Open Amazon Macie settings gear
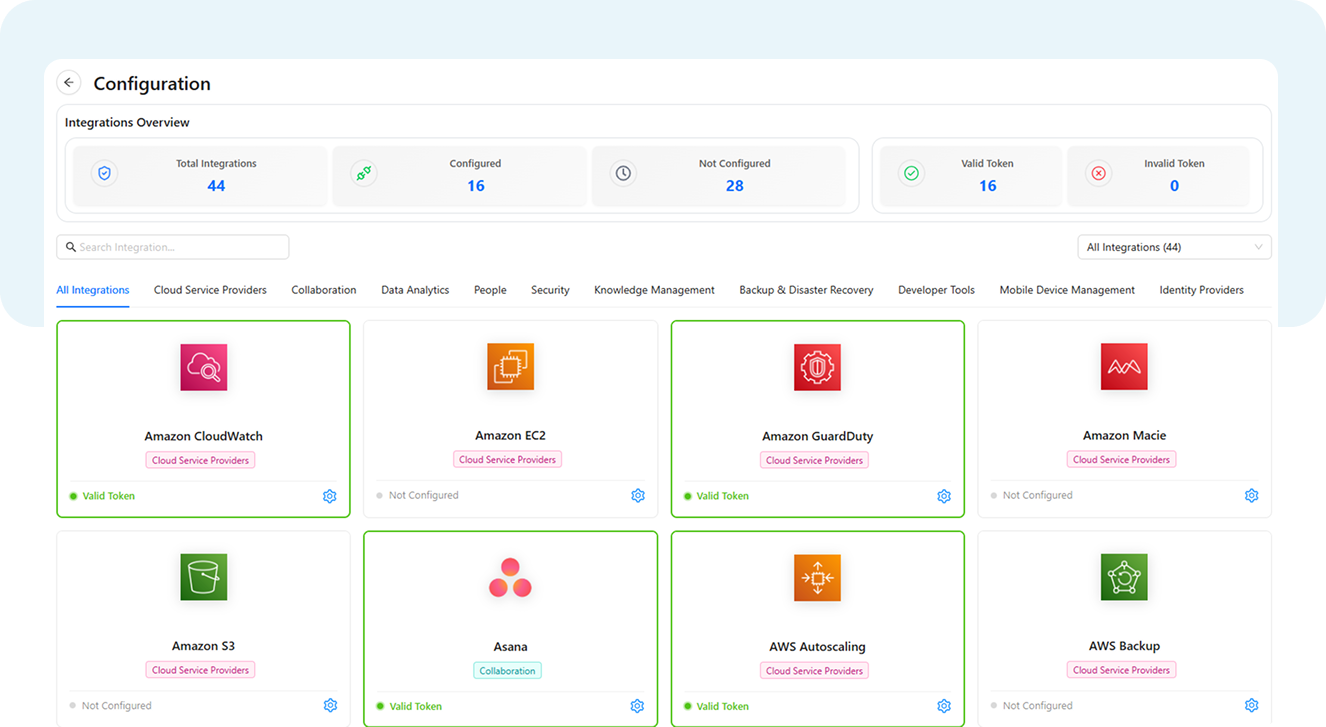The height and width of the screenshot is (727, 1326). coord(1252,496)
